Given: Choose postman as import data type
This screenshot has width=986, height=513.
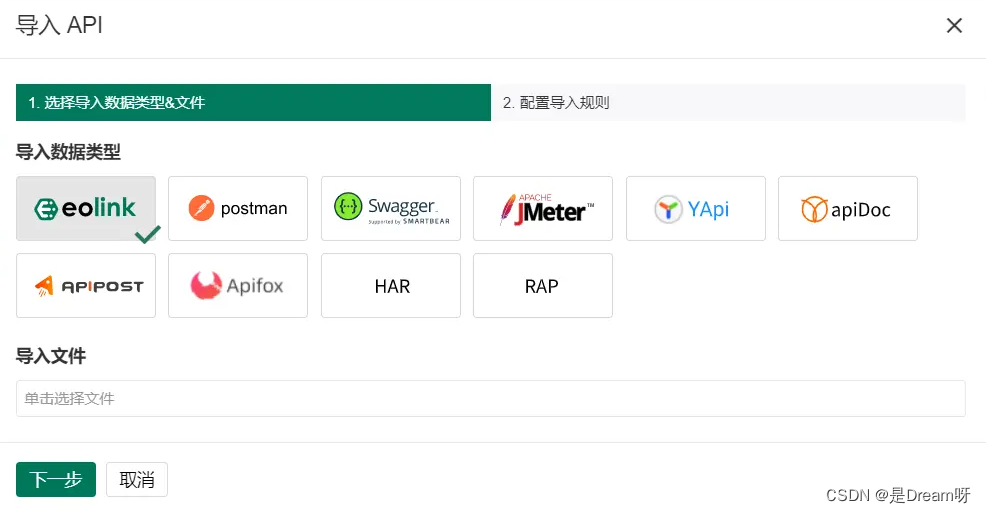Looking at the screenshot, I should [238, 208].
